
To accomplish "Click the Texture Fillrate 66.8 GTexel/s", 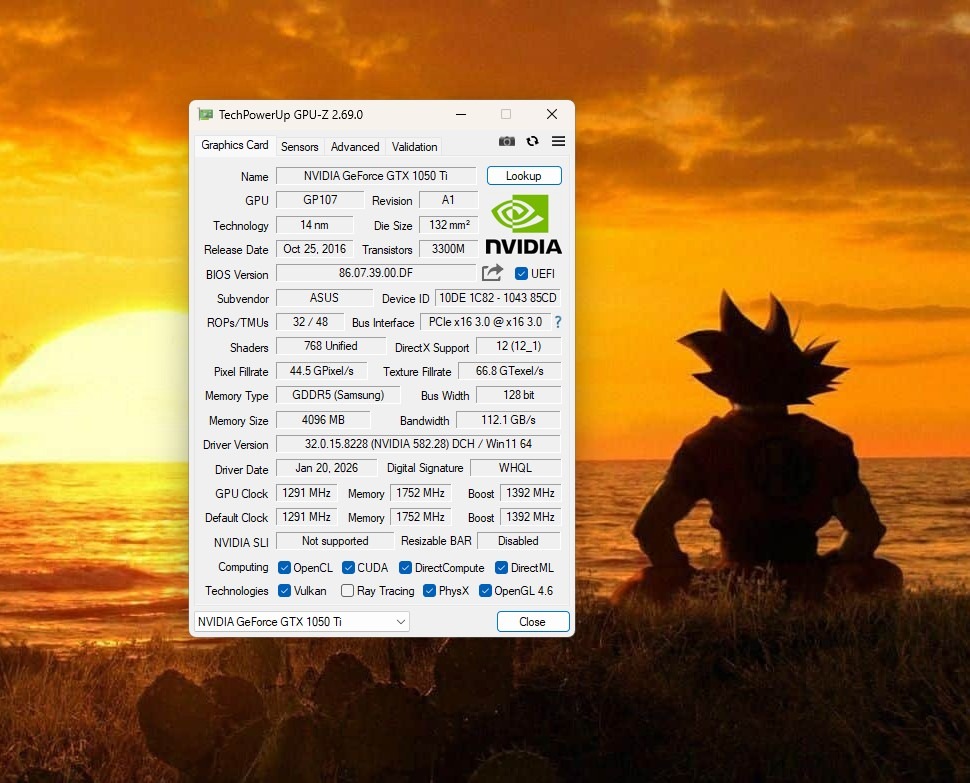I will [510, 370].
